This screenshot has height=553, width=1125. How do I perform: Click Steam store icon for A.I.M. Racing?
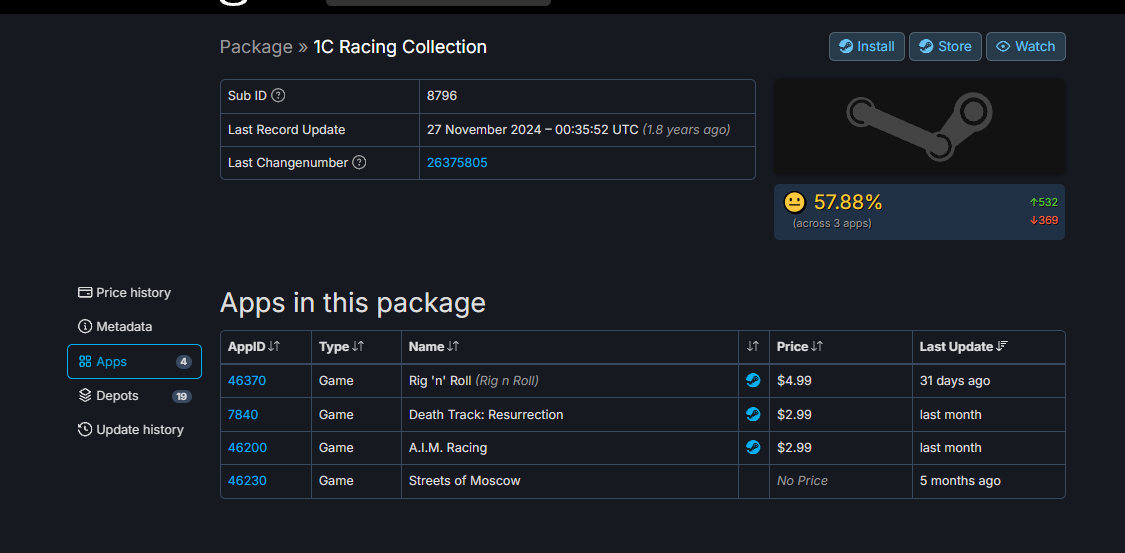click(753, 448)
